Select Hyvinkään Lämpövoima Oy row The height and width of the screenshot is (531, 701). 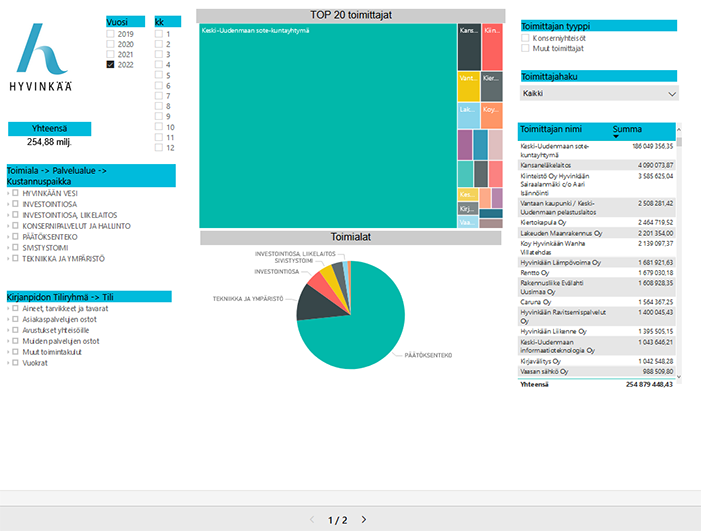coord(597,263)
